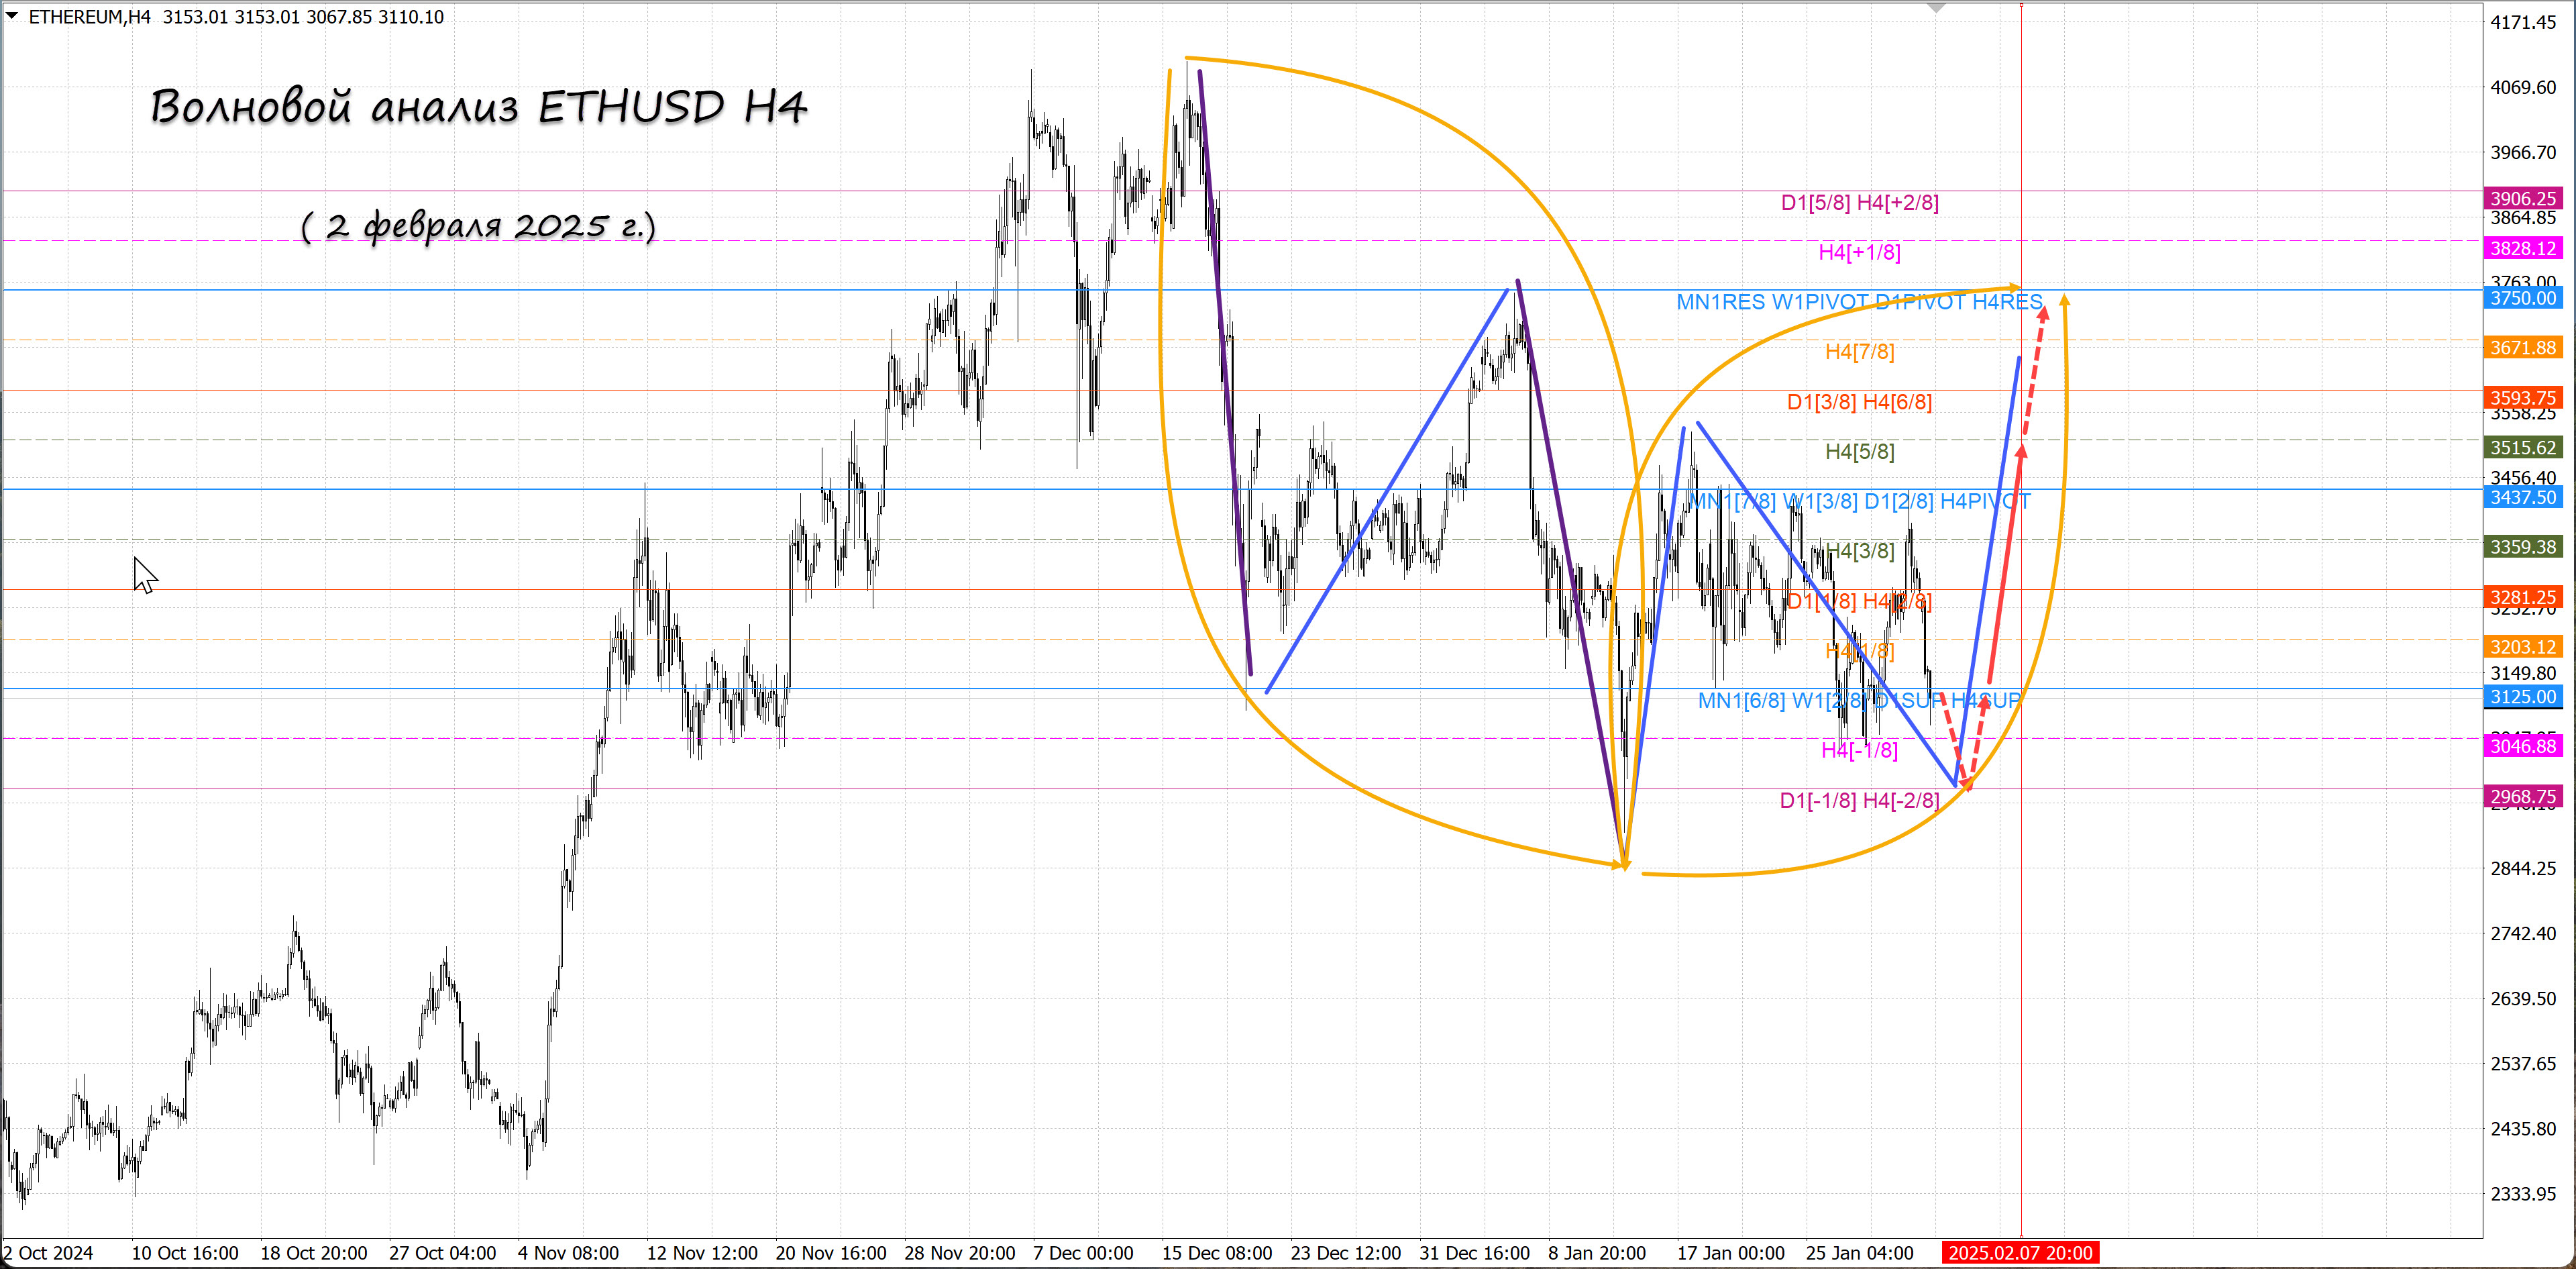Click the 'H4[+1/8]' level label
The height and width of the screenshot is (1269, 2576).
1859,252
